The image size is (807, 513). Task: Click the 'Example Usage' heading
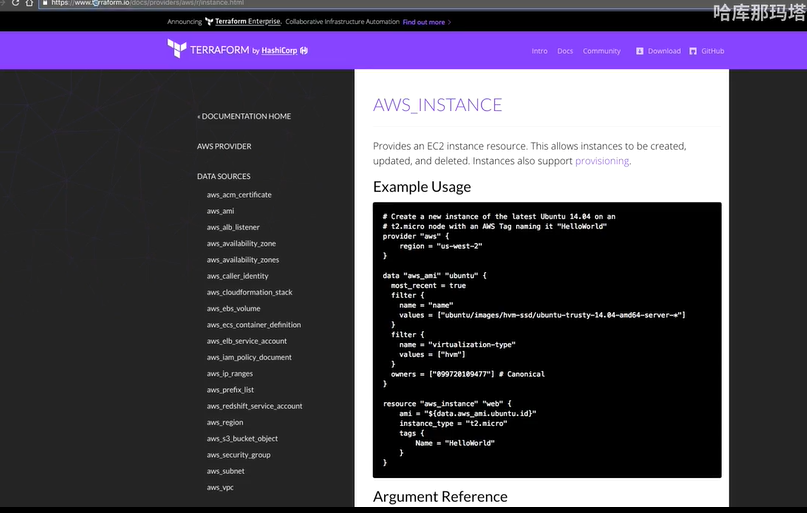422,187
